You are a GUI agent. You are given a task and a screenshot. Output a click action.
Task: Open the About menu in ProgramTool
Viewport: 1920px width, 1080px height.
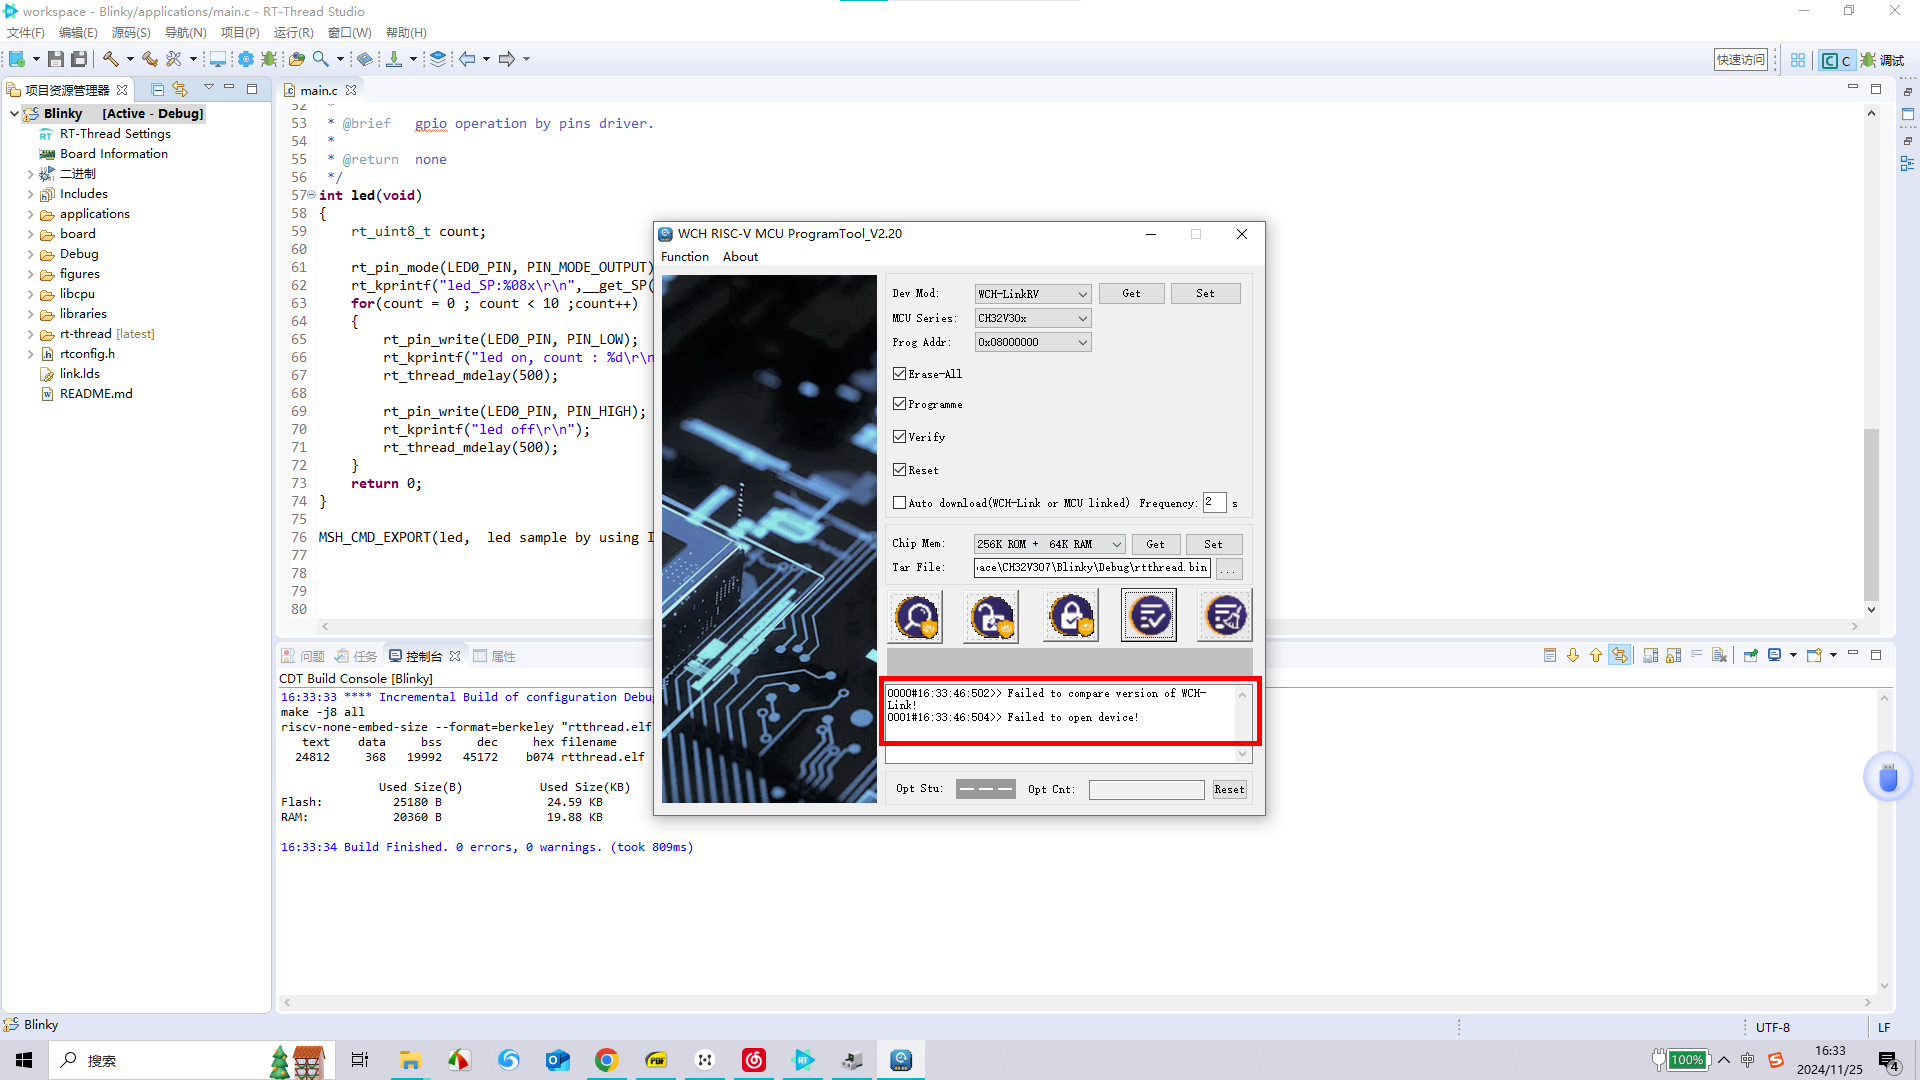tap(740, 257)
